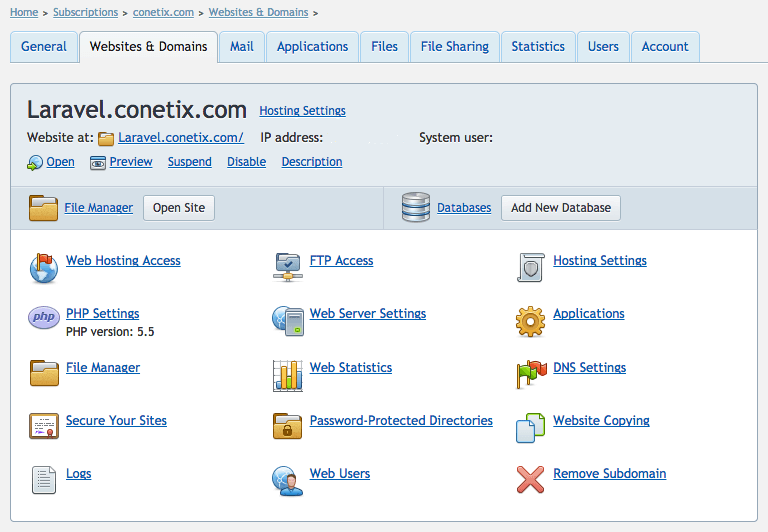This screenshot has height=532, width=768.
Task: Click the 'System user:' label
Action: click(456, 138)
